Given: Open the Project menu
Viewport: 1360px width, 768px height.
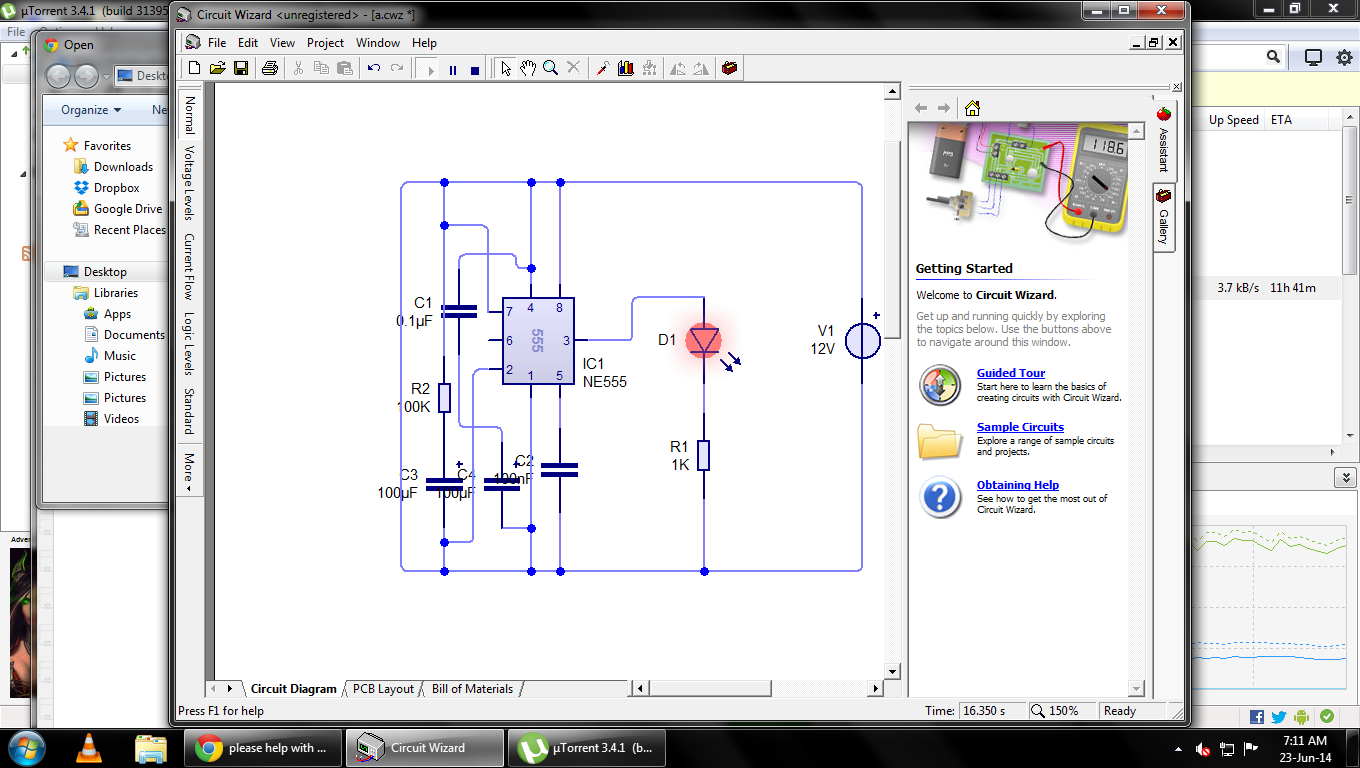Looking at the screenshot, I should pyautogui.click(x=325, y=43).
